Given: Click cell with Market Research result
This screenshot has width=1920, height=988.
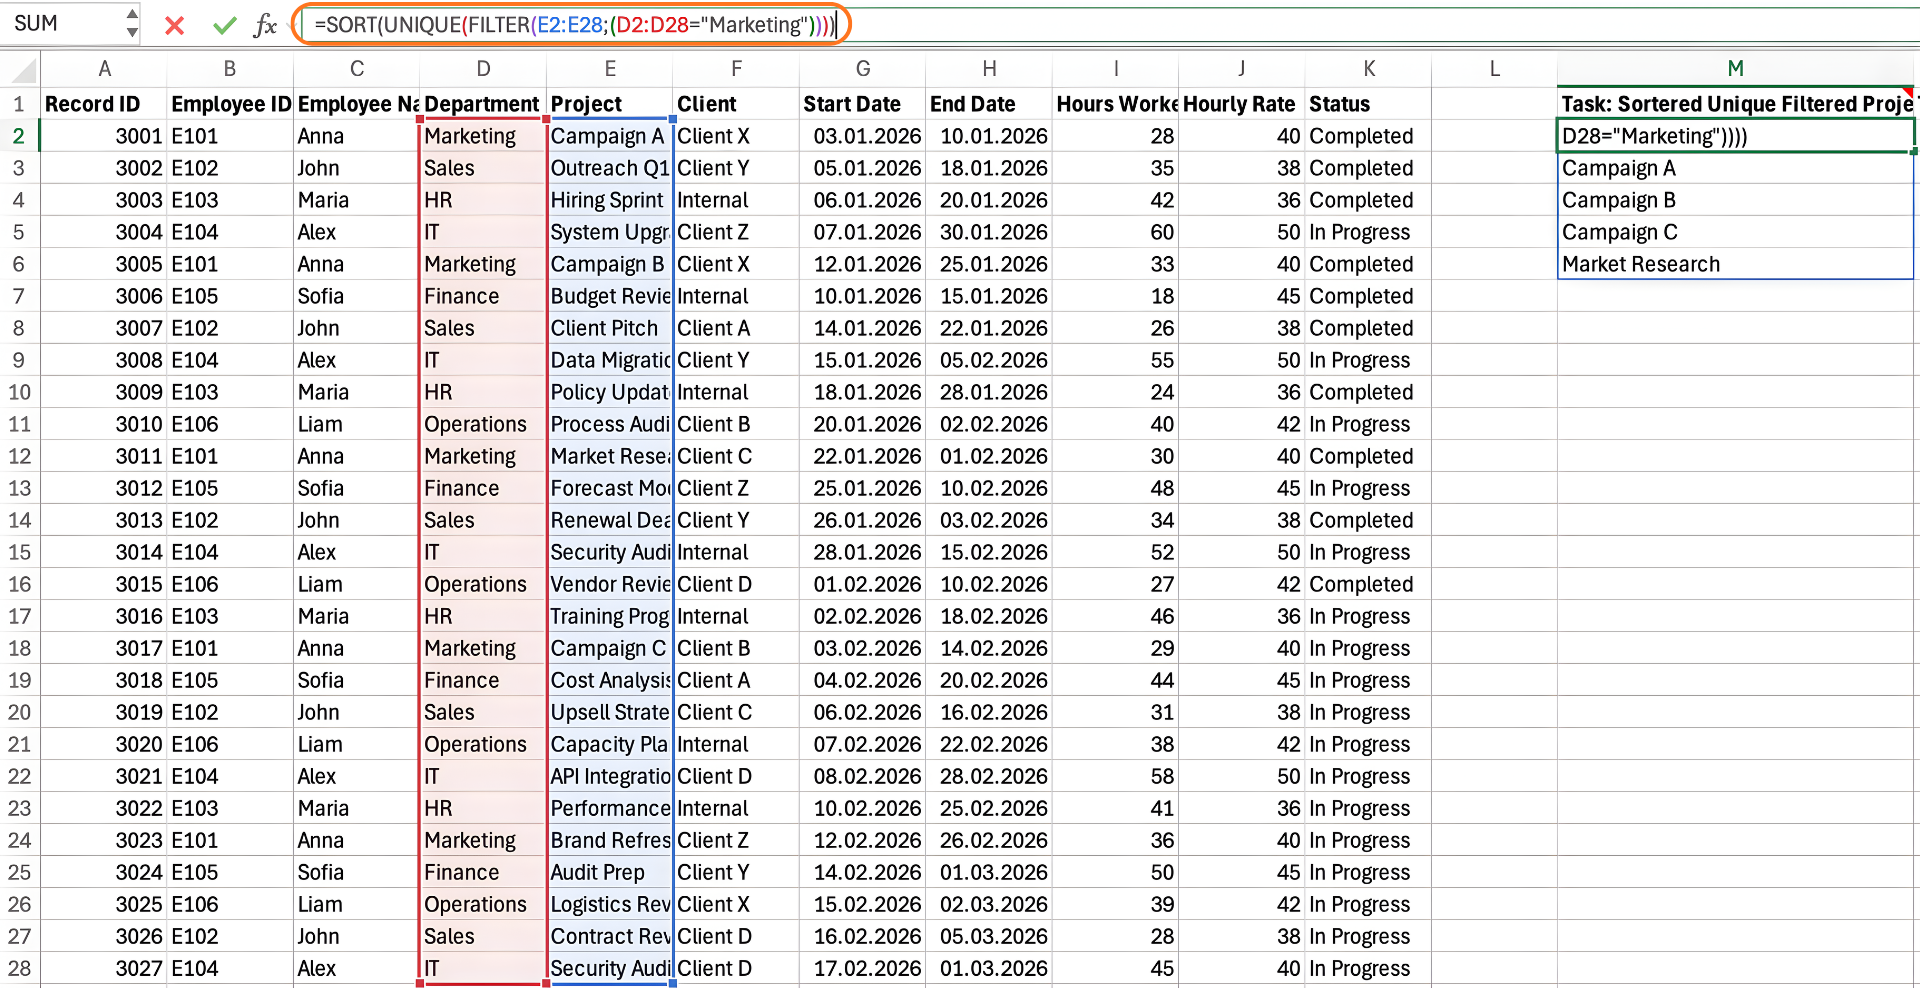Looking at the screenshot, I should point(1735,264).
